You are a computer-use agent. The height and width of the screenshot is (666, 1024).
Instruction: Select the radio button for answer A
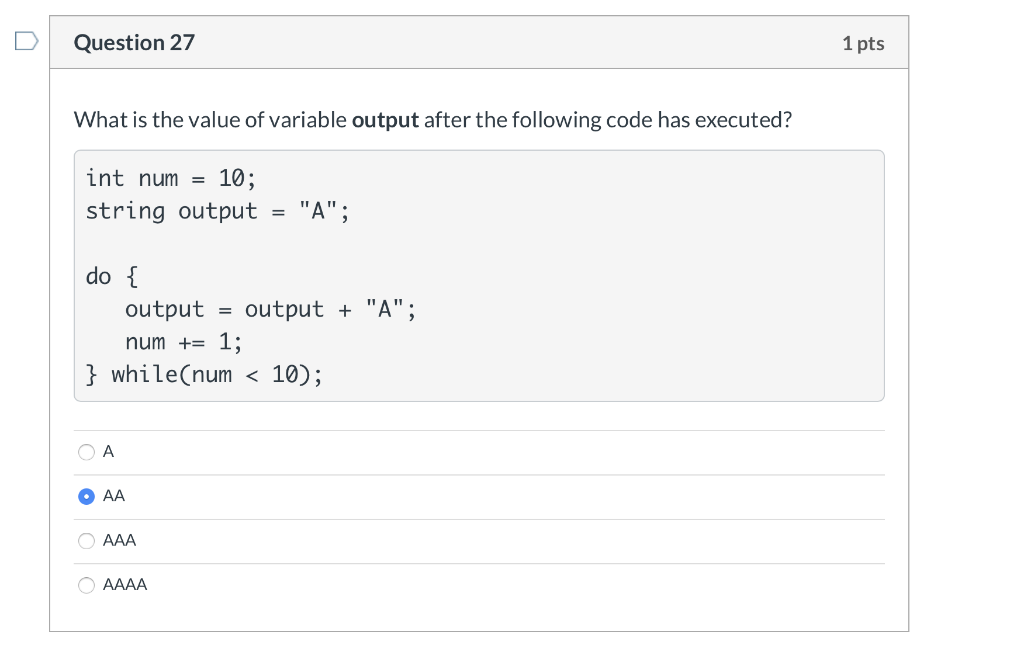(x=86, y=452)
